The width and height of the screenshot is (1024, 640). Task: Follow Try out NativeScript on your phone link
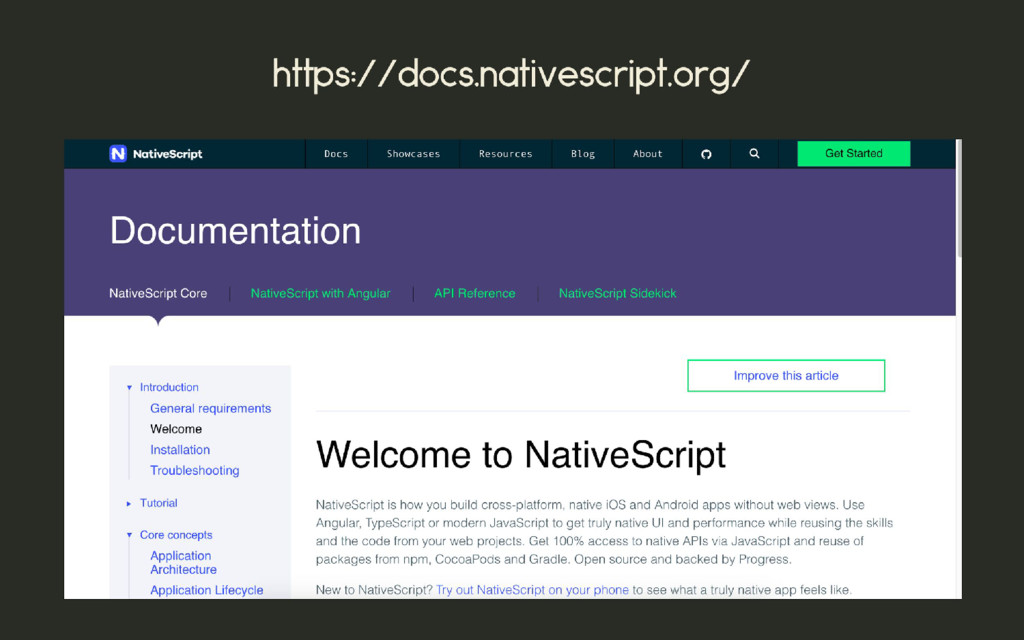click(x=532, y=590)
